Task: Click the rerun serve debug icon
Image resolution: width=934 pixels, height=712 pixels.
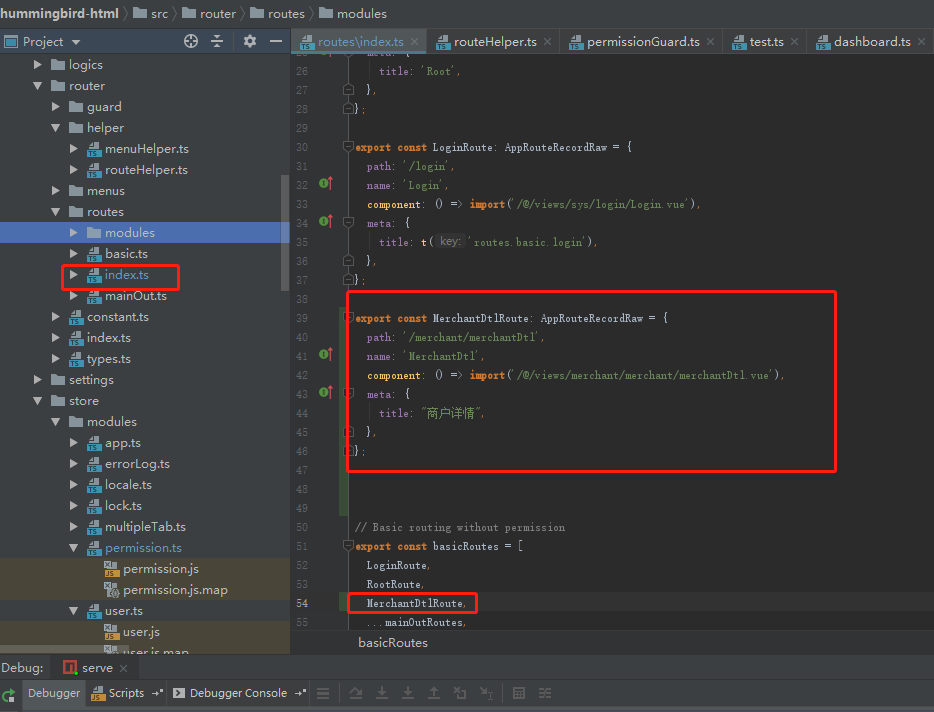Action: coord(9,695)
